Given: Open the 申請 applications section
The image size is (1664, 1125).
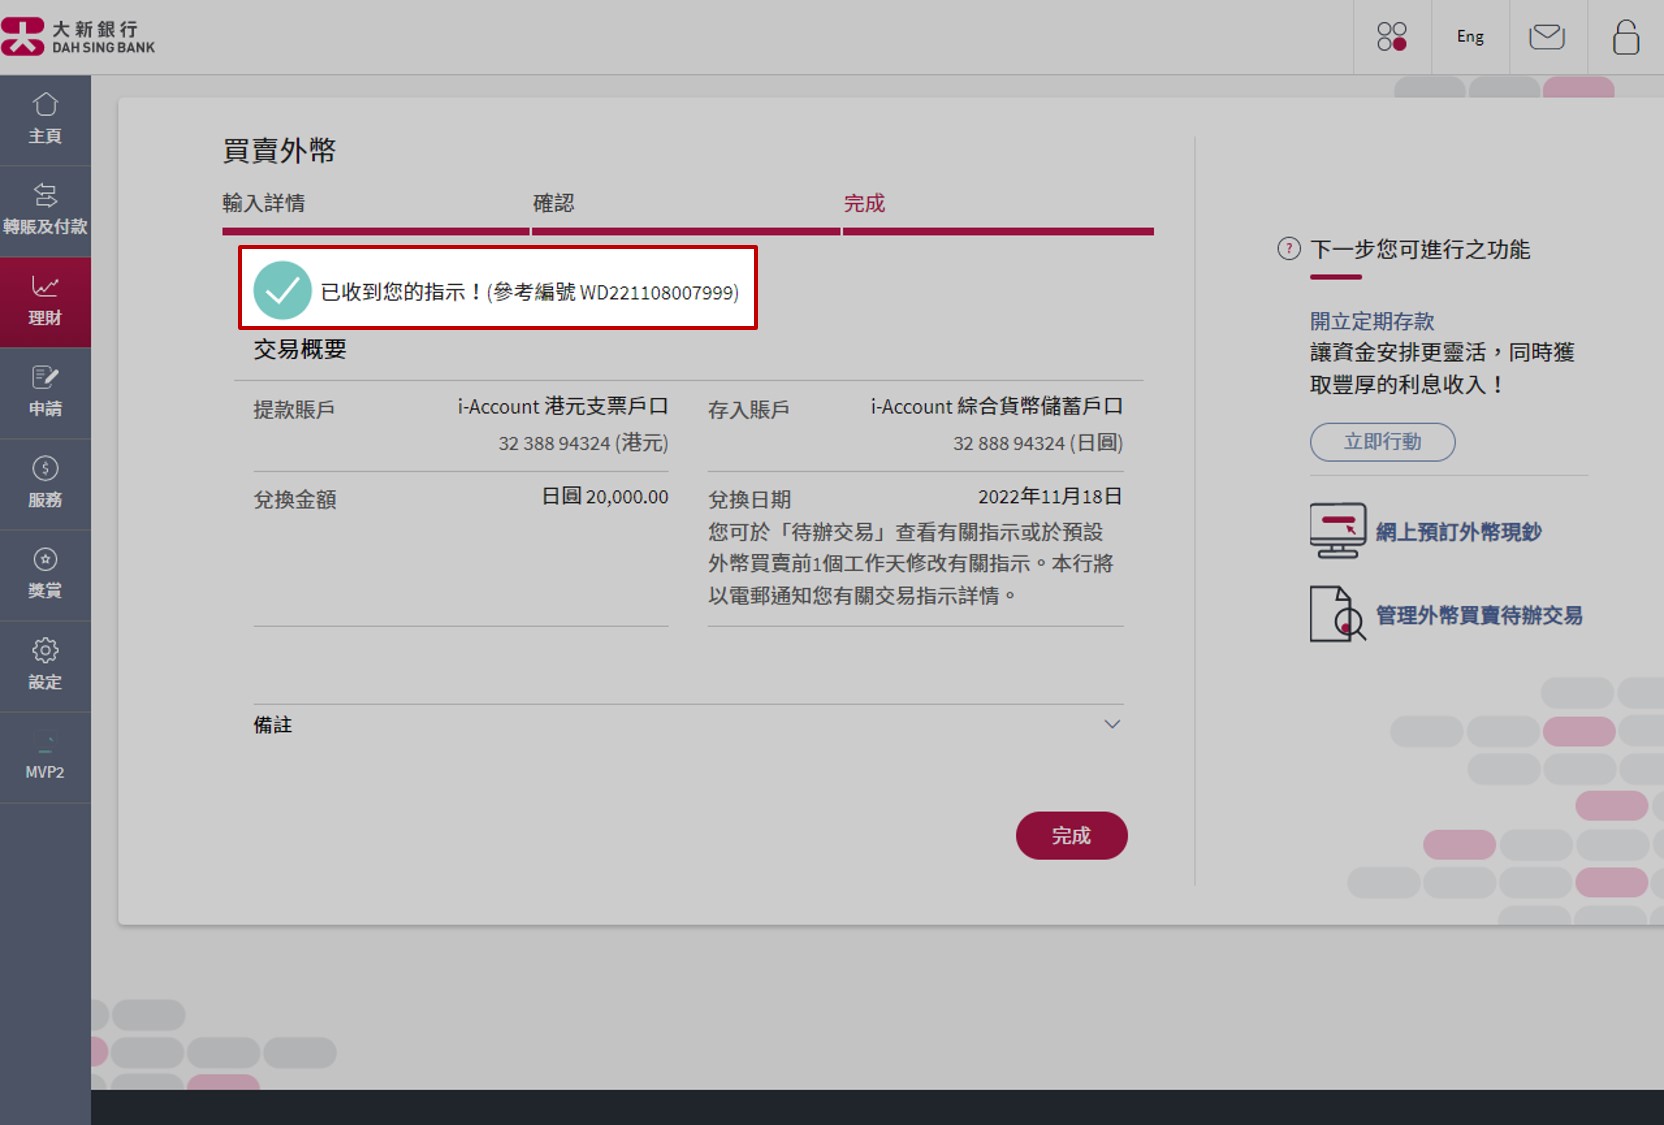Looking at the screenshot, I should click(x=45, y=392).
